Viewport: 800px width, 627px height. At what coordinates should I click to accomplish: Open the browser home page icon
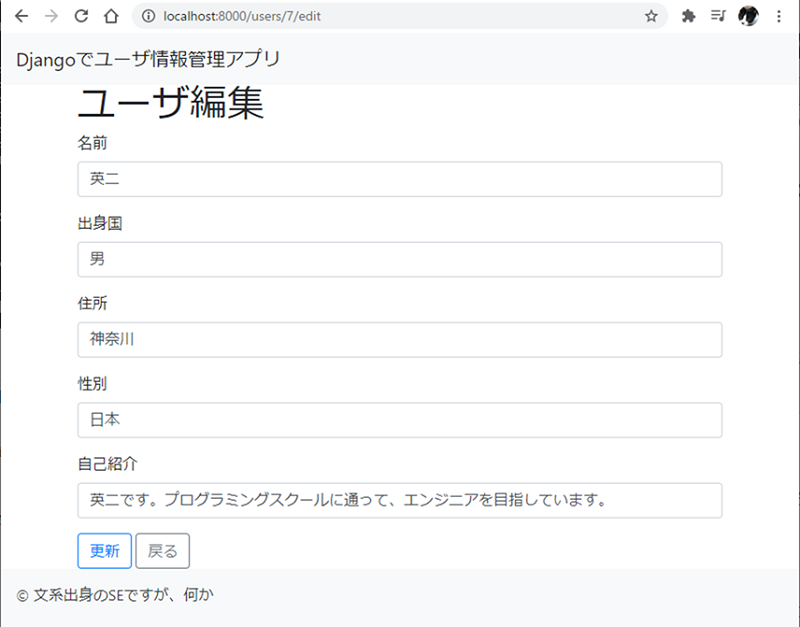pos(111,16)
